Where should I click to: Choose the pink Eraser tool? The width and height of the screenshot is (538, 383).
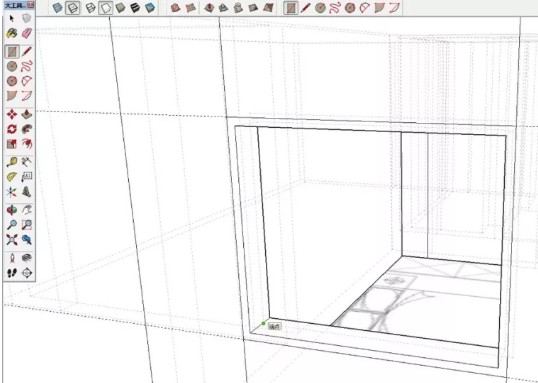[27, 33]
